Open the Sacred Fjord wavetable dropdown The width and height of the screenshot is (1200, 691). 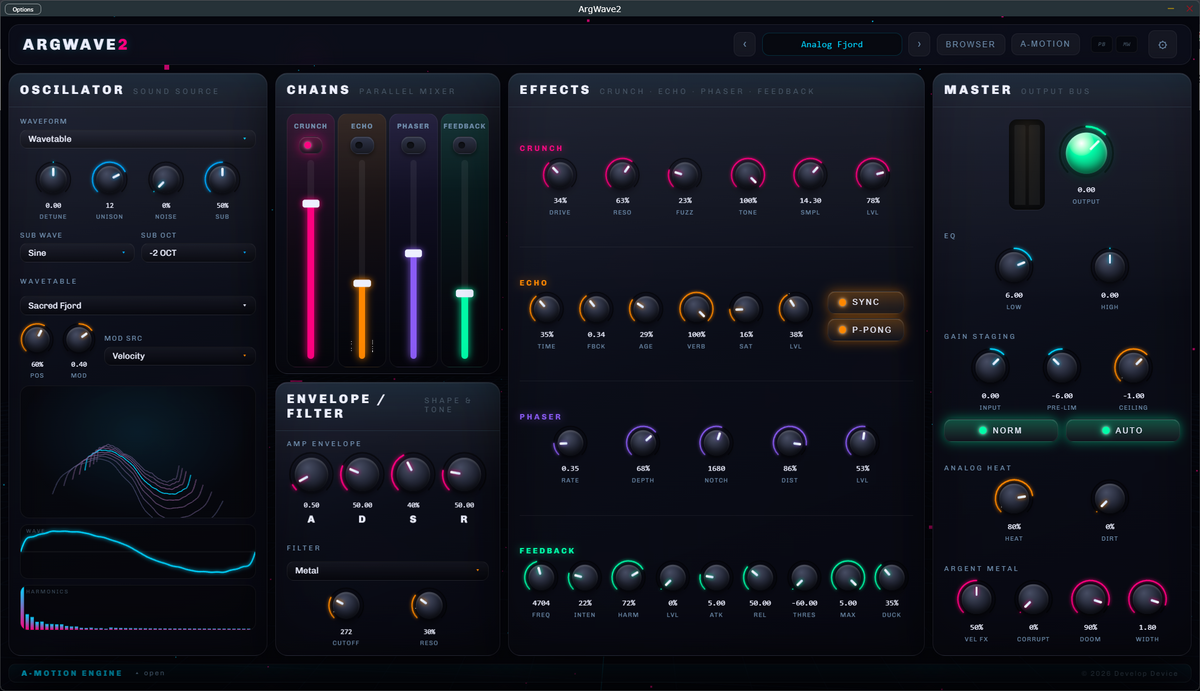[x=137, y=306]
